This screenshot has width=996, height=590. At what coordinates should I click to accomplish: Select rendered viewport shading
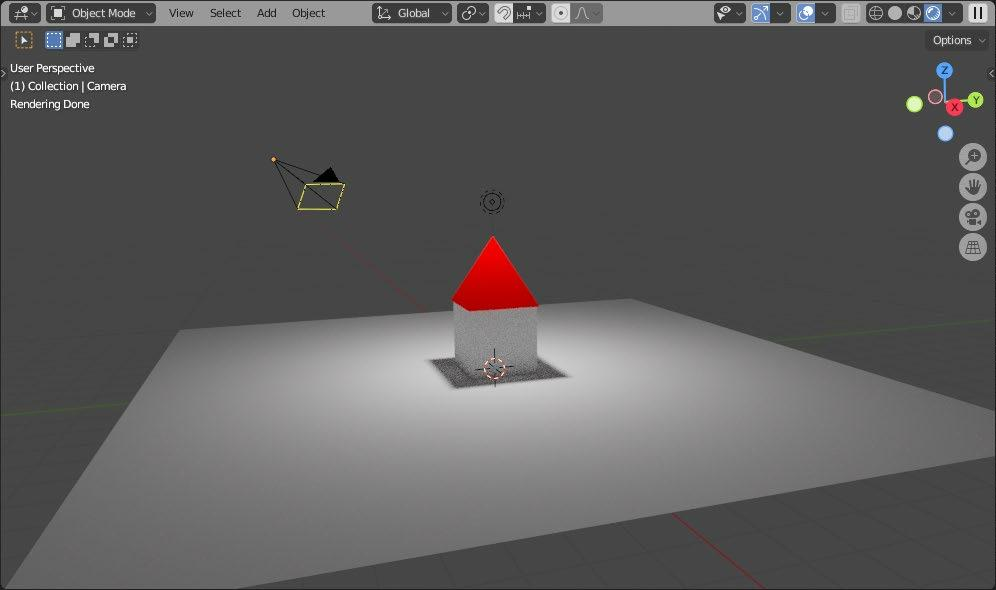[933, 13]
